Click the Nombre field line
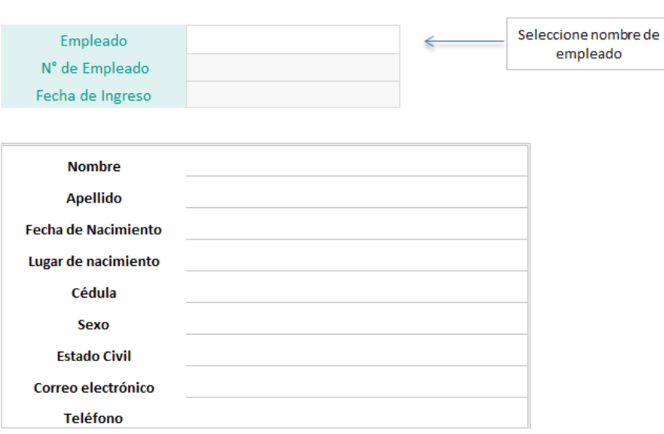 click(357, 161)
